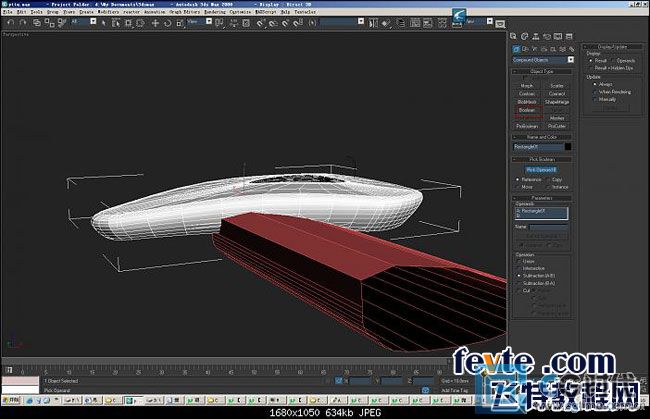Screen dimensions: 650x419
Task: Open the named selection sets dropdown
Action: 361,22
